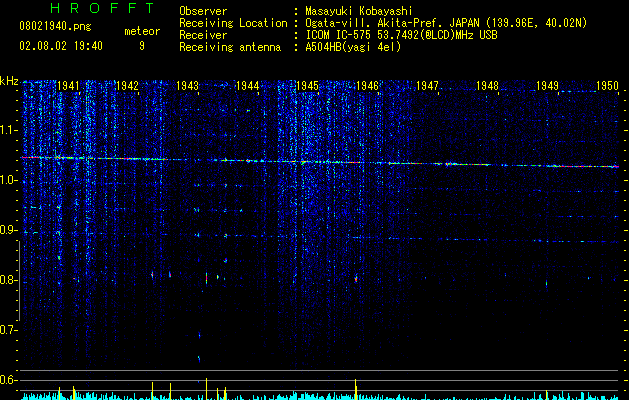The width and height of the screenshot is (629, 400).
Task: Click the 0.7 frequency axis label
Action: click(x=8, y=330)
